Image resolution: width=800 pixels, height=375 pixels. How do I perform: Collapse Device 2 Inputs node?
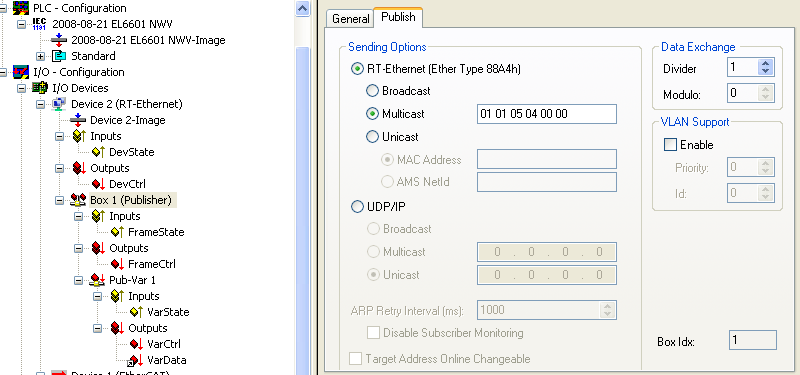pyautogui.click(x=60, y=136)
